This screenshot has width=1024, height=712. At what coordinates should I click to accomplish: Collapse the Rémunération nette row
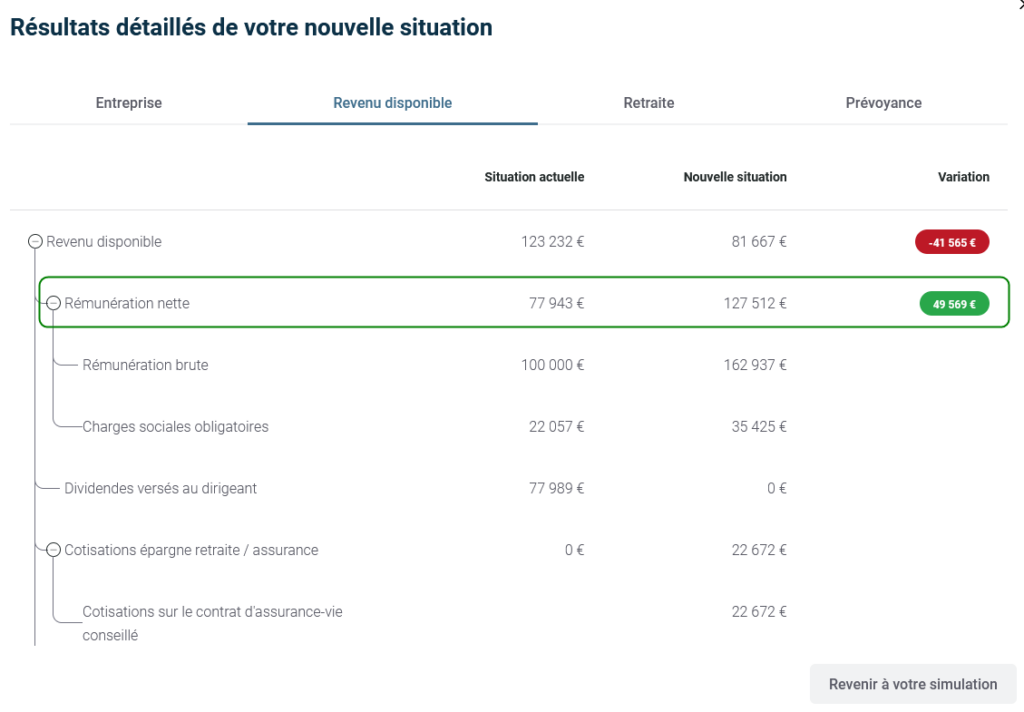(54, 303)
